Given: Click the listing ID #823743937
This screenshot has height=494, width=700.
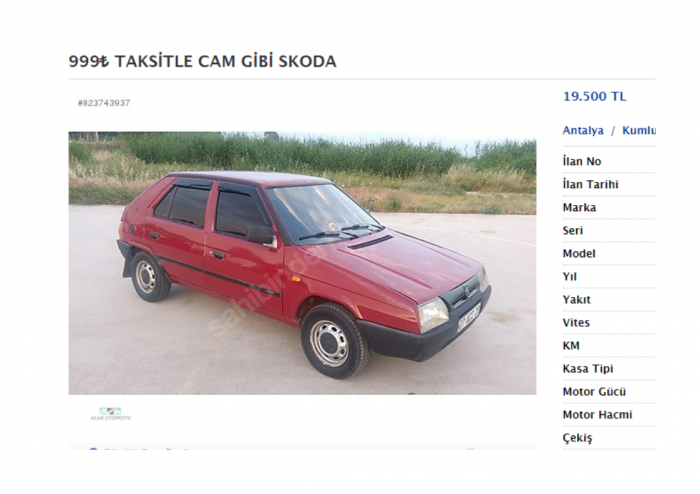Looking at the screenshot, I should (x=104, y=103).
